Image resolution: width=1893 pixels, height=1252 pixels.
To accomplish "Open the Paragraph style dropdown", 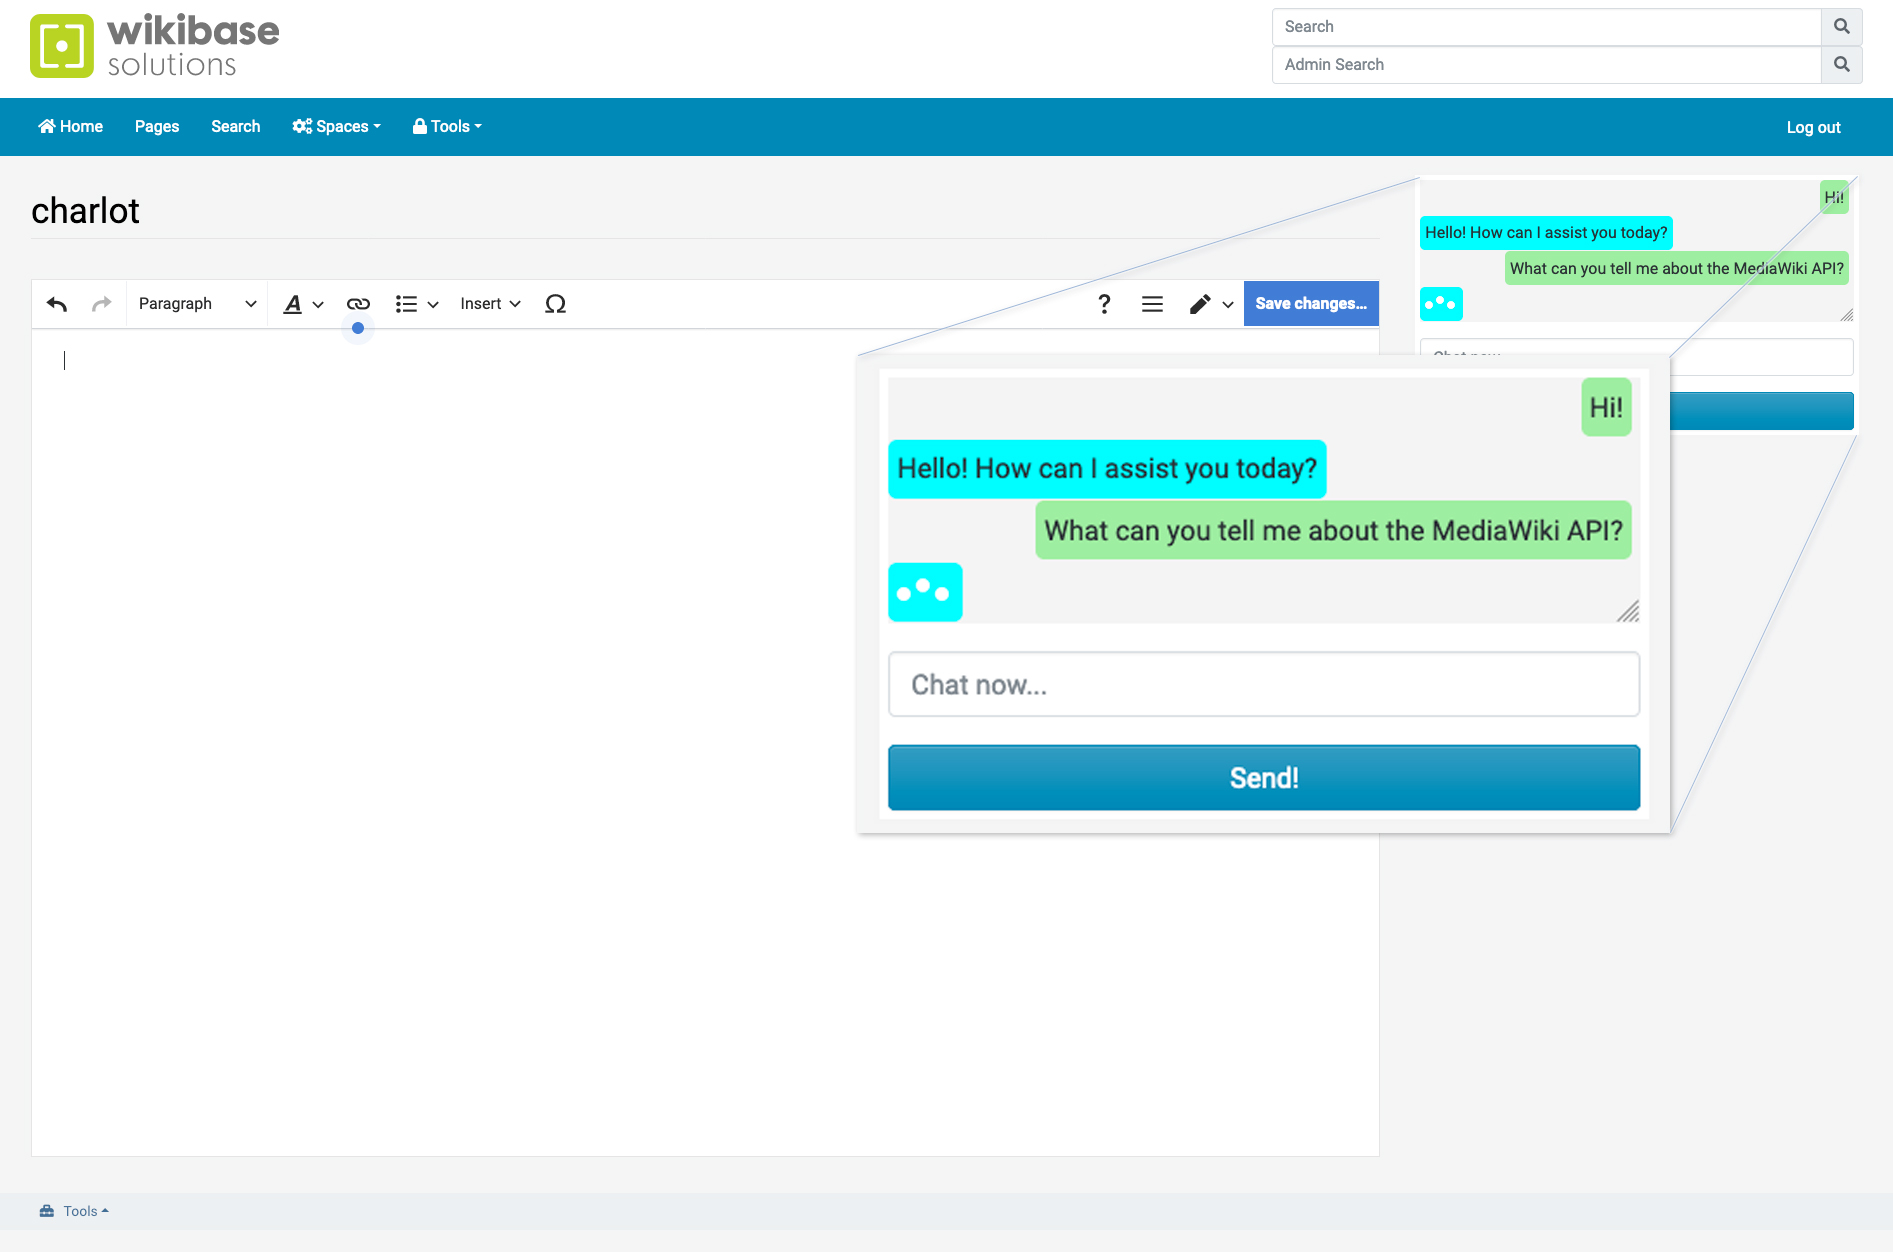I will 196,303.
